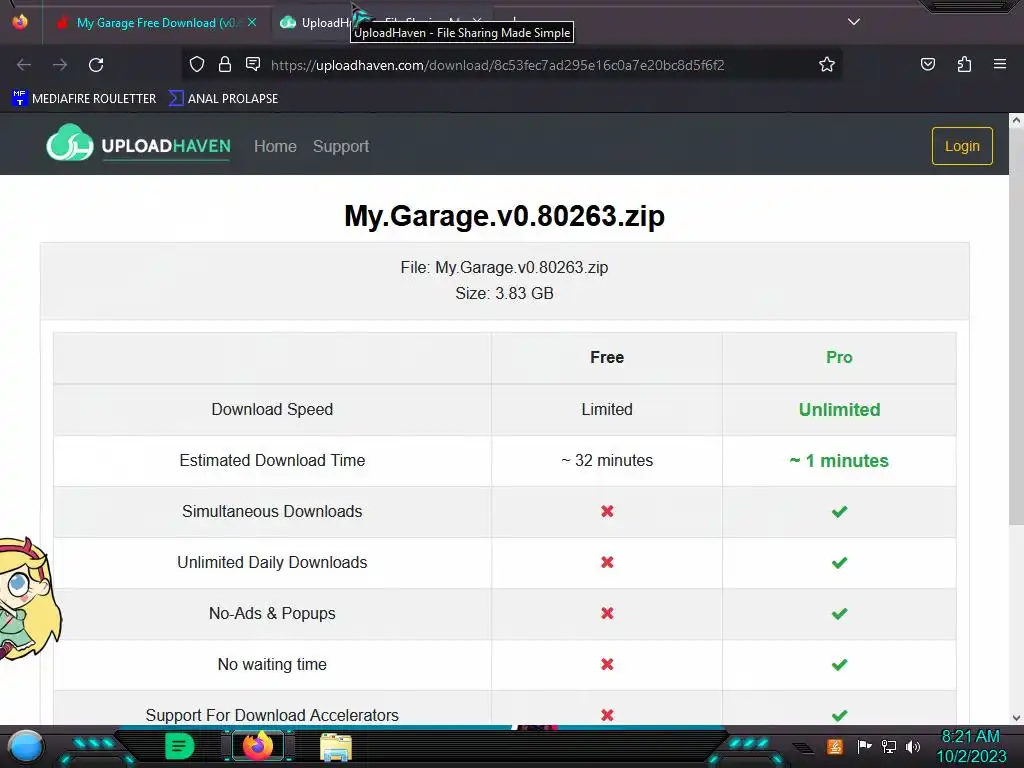Open the list all tabs chevron
This screenshot has height=768, width=1024.
coord(854,22)
